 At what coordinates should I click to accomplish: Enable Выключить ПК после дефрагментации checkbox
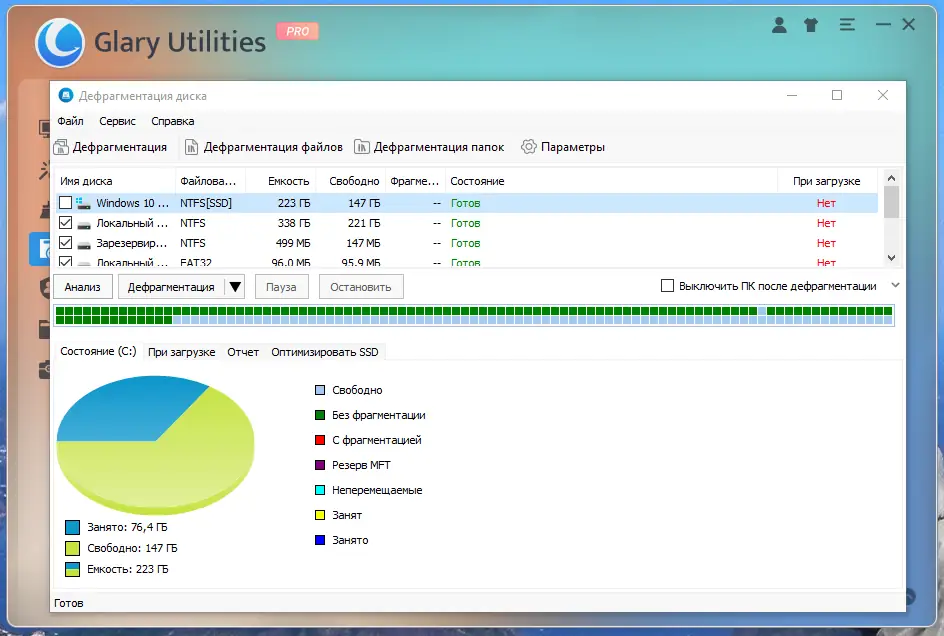click(667, 285)
